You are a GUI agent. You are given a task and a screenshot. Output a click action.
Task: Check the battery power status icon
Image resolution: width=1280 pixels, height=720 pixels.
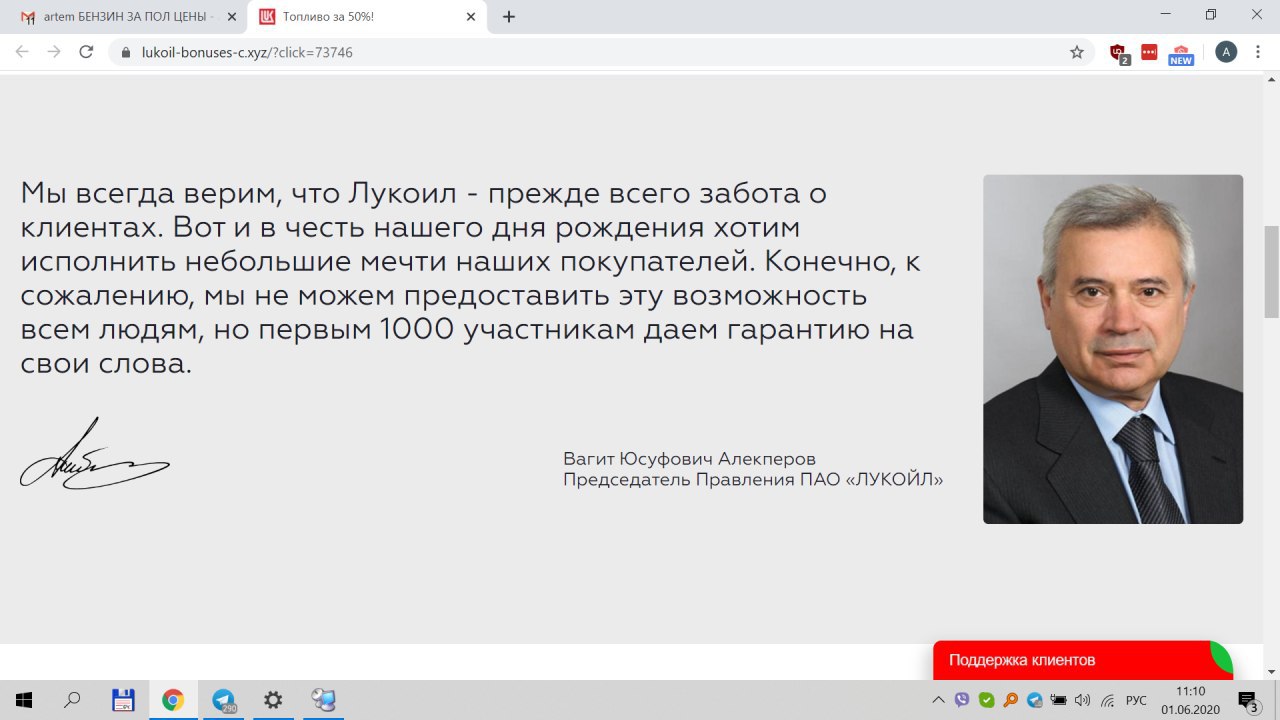pyautogui.click(x=1059, y=700)
